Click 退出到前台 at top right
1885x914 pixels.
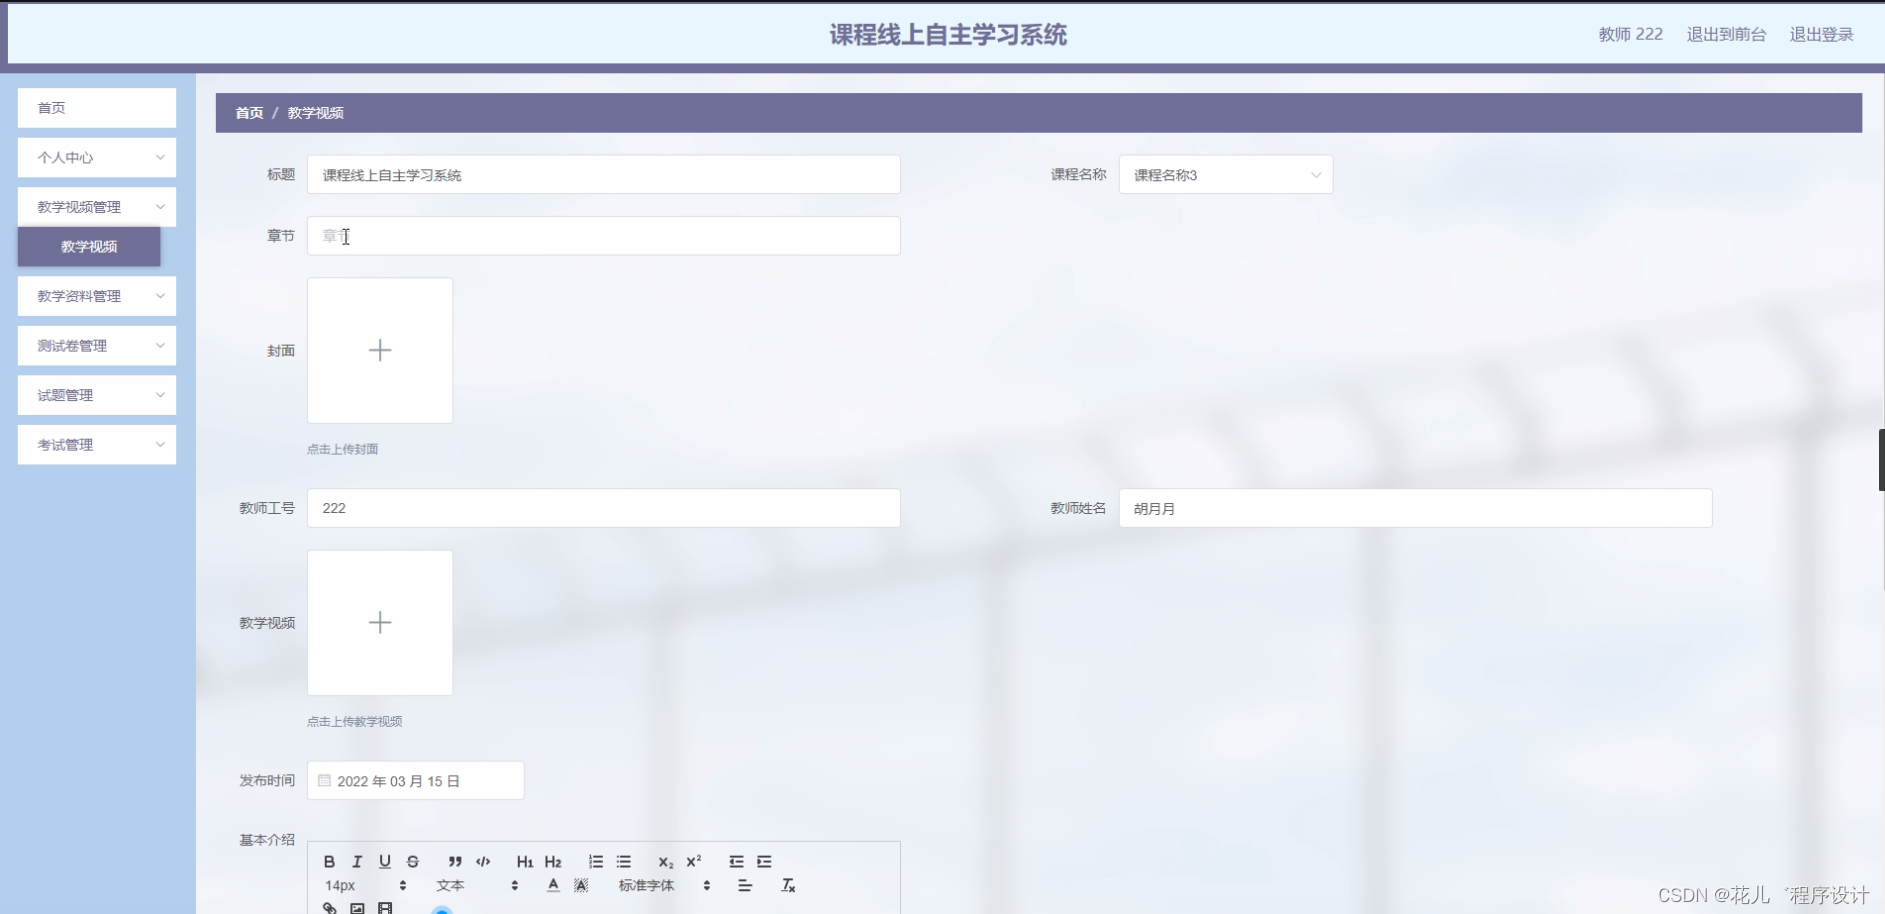(1726, 33)
